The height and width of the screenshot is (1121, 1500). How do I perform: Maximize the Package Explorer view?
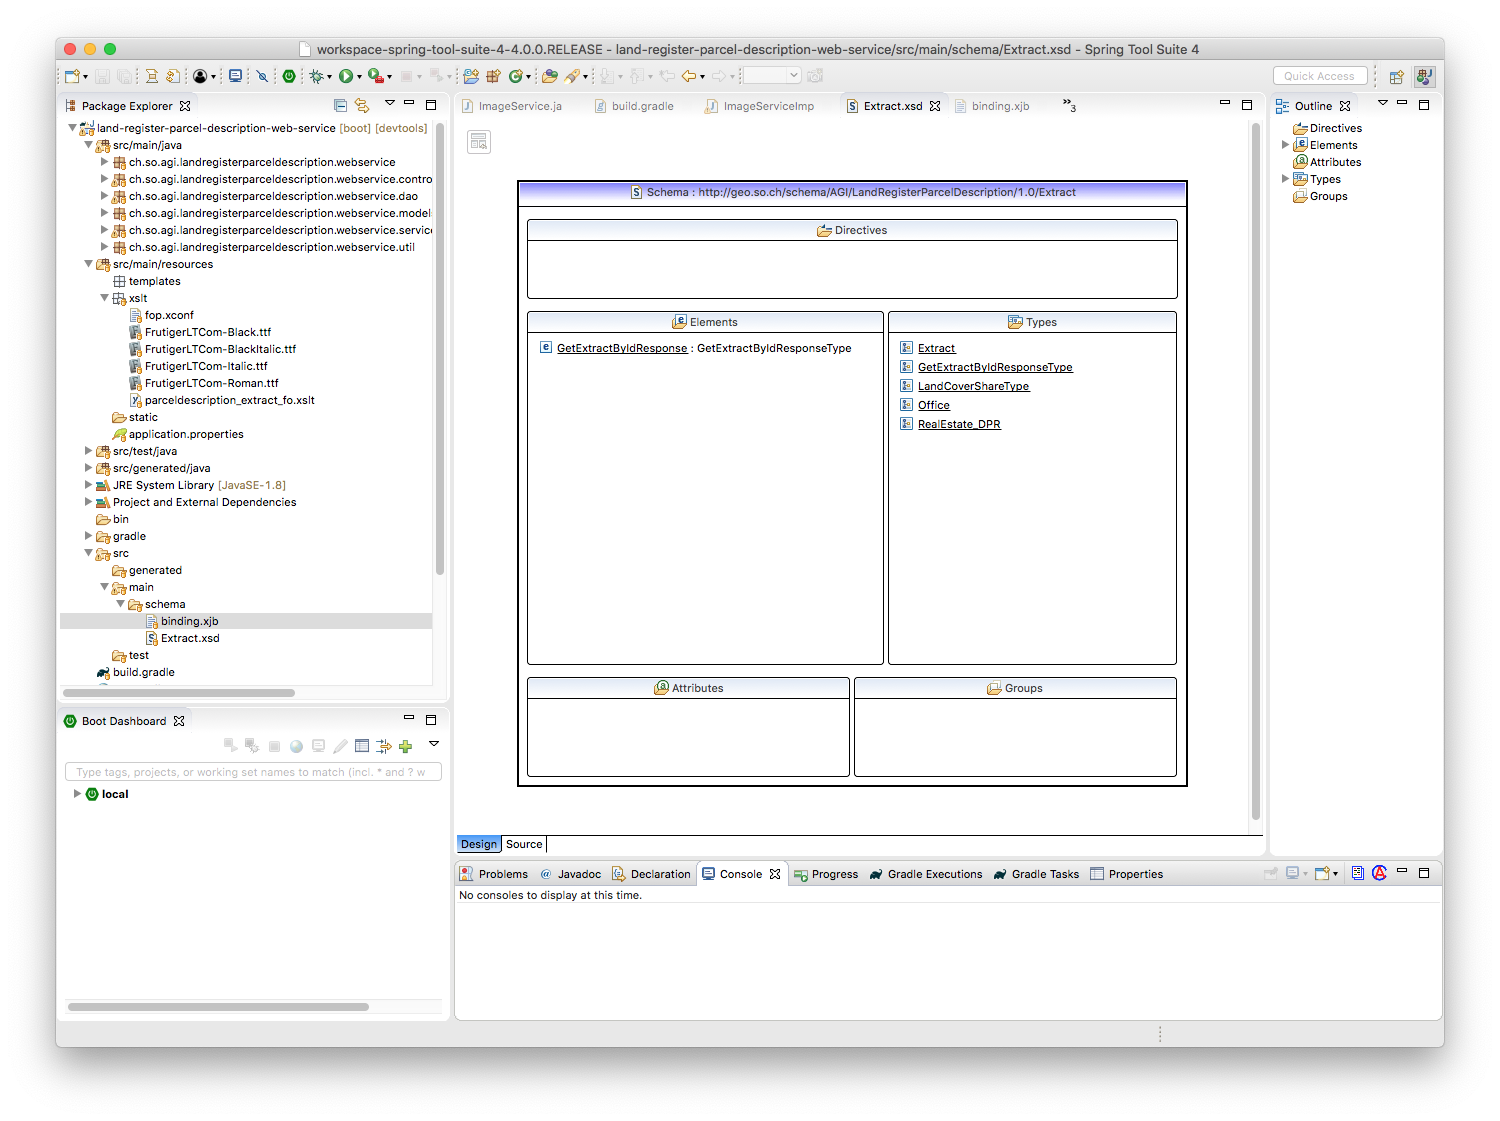coord(431,104)
